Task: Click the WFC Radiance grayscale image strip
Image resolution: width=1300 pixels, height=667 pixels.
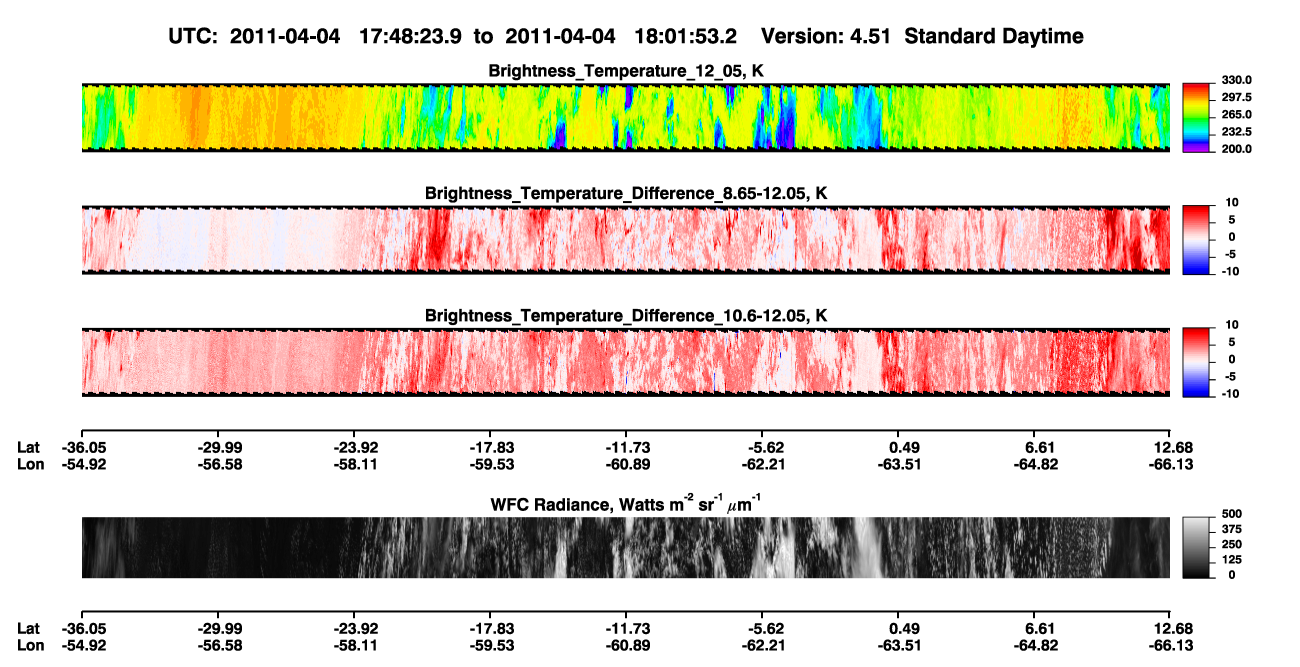Action: 625,547
